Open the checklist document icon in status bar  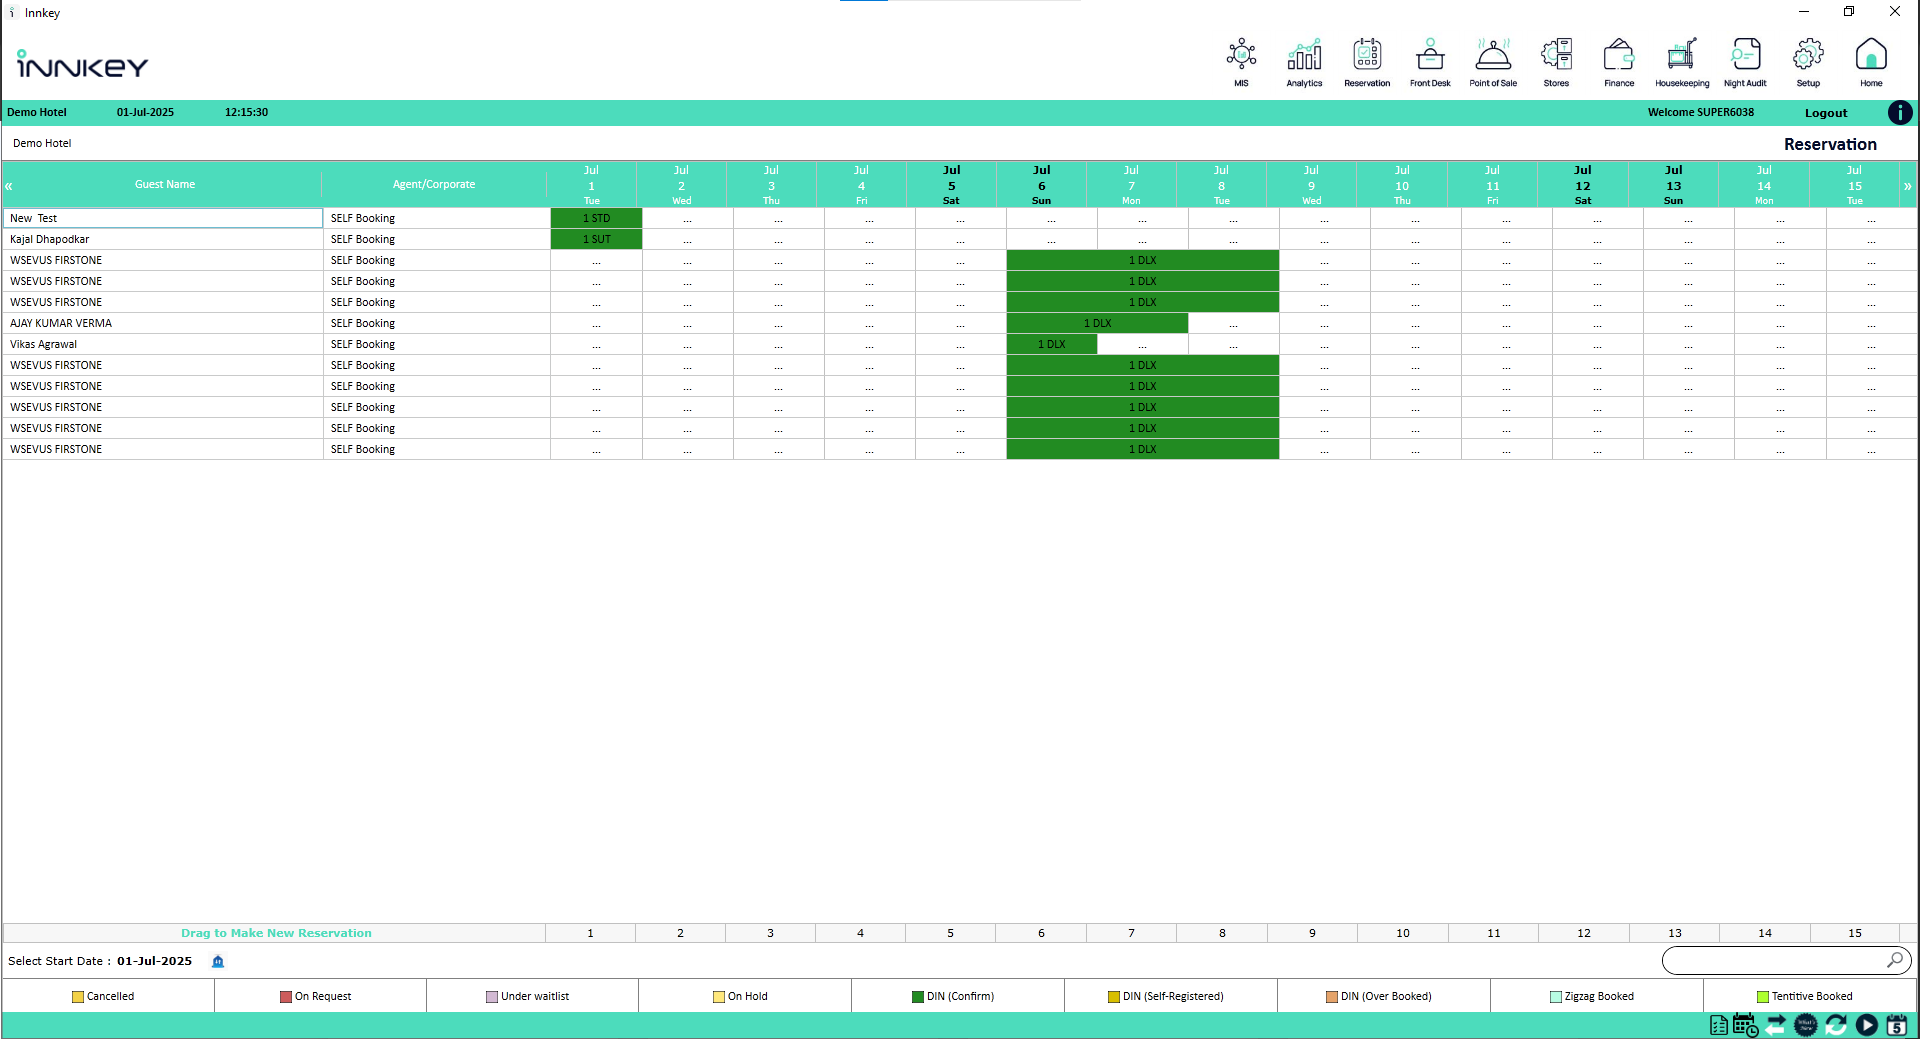[x=1719, y=1025]
